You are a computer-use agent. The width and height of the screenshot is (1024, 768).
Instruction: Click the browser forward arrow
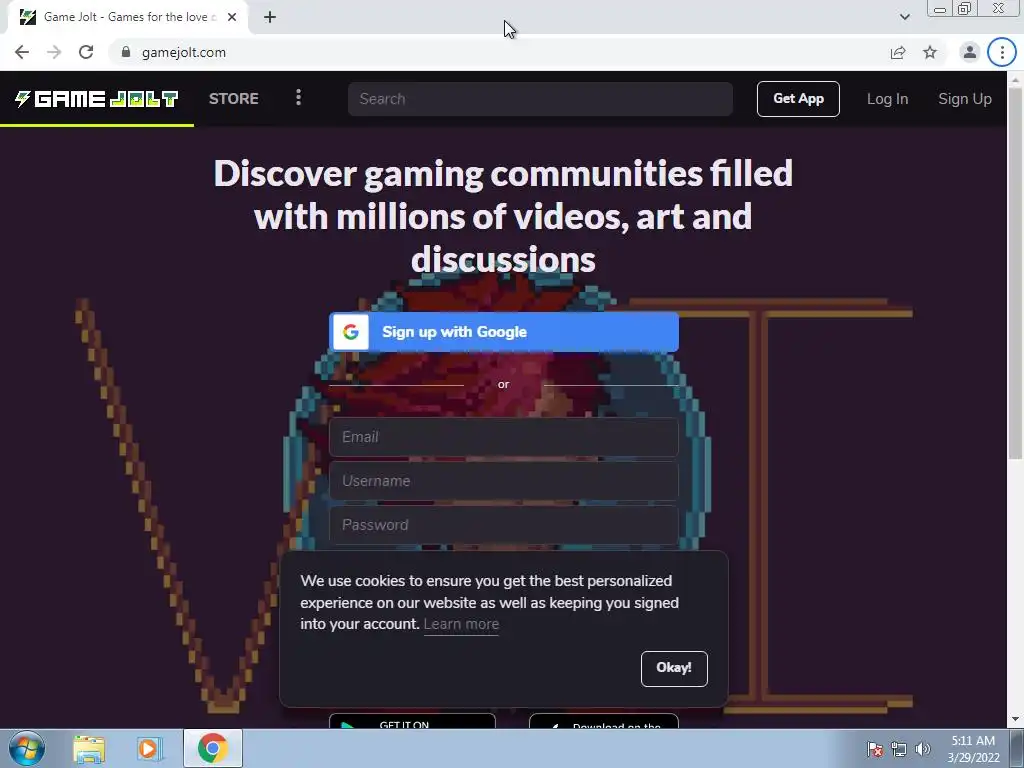[x=54, y=52]
